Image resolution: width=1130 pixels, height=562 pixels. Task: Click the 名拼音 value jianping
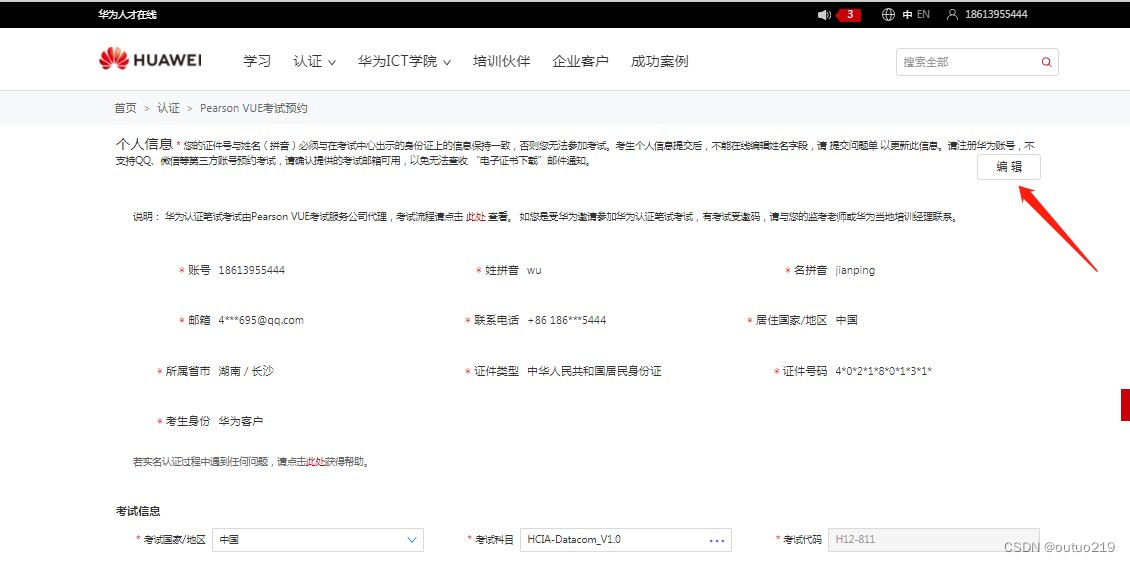(x=855, y=270)
